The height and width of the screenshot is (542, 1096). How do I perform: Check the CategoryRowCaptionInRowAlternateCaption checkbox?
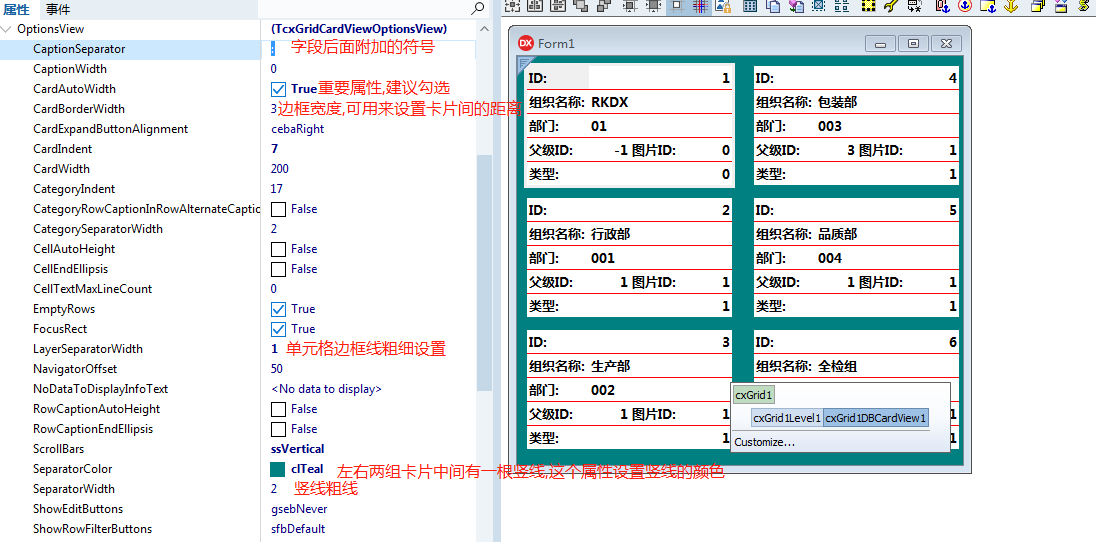coord(278,209)
